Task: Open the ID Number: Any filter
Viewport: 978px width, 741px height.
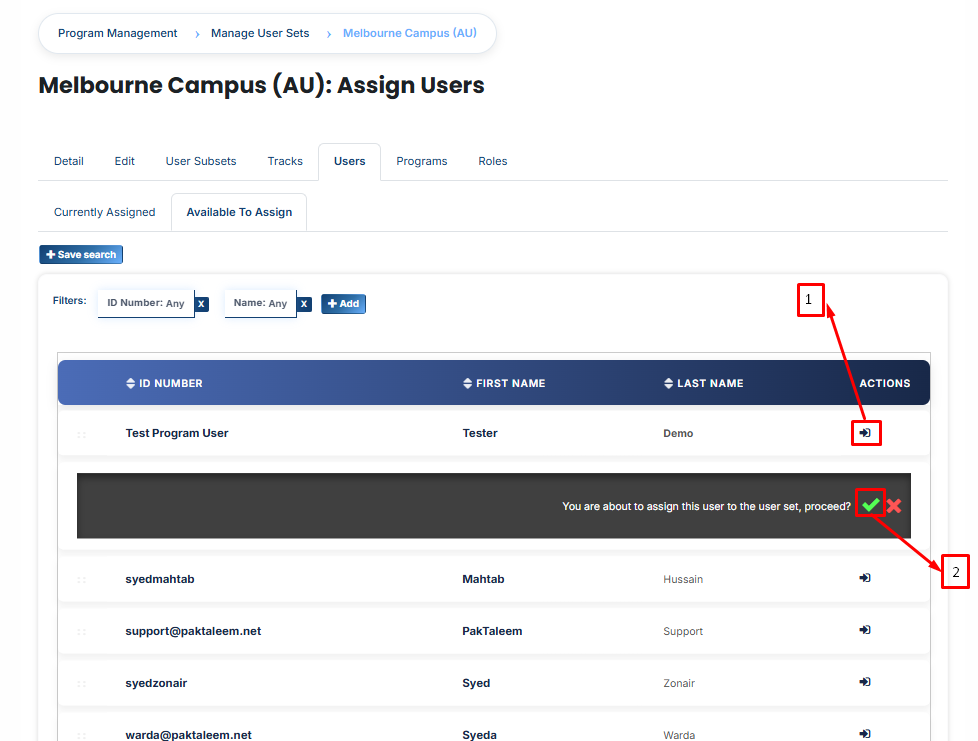Action: (x=146, y=303)
